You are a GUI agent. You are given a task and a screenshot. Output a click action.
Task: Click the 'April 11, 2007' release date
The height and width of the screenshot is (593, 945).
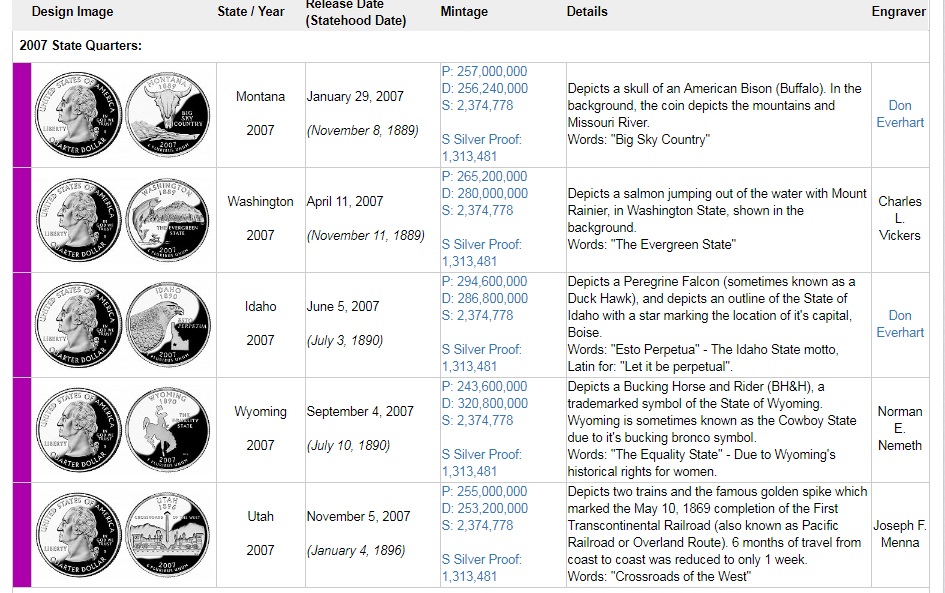click(x=345, y=201)
